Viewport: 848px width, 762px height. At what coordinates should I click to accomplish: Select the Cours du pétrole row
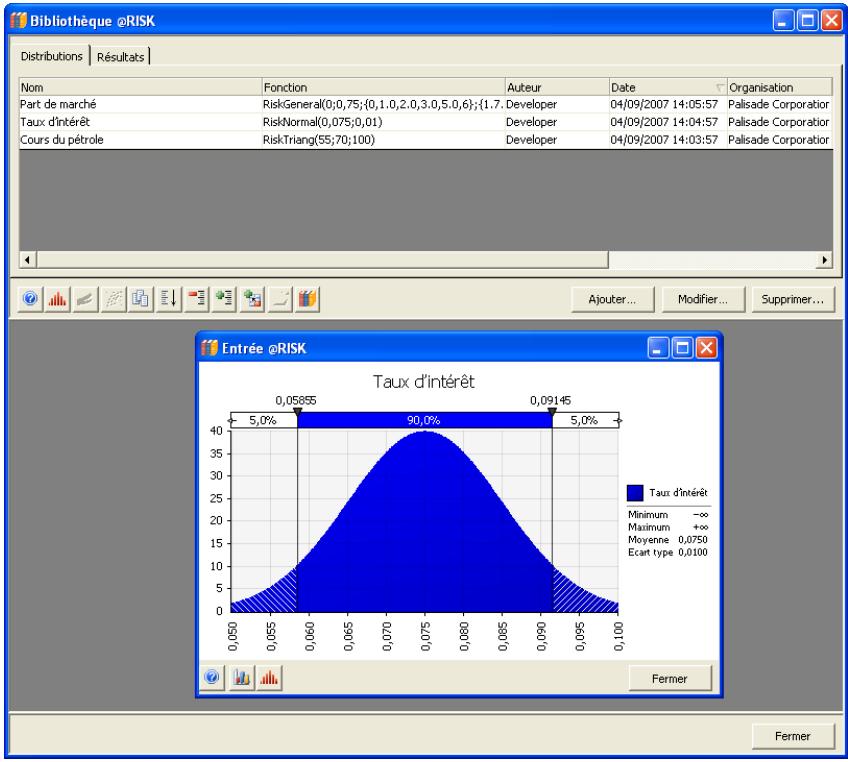62,139
